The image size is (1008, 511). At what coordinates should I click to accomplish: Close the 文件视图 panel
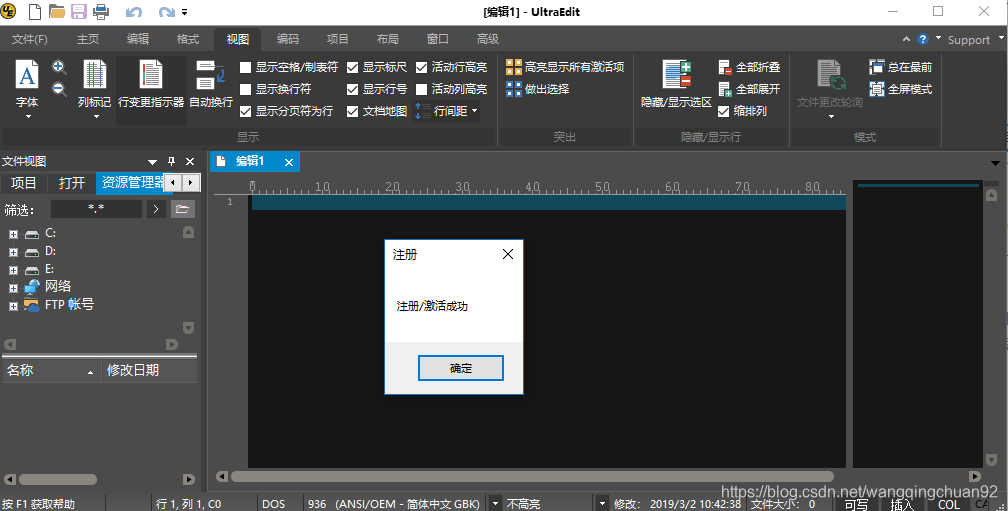pyautogui.click(x=190, y=162)
